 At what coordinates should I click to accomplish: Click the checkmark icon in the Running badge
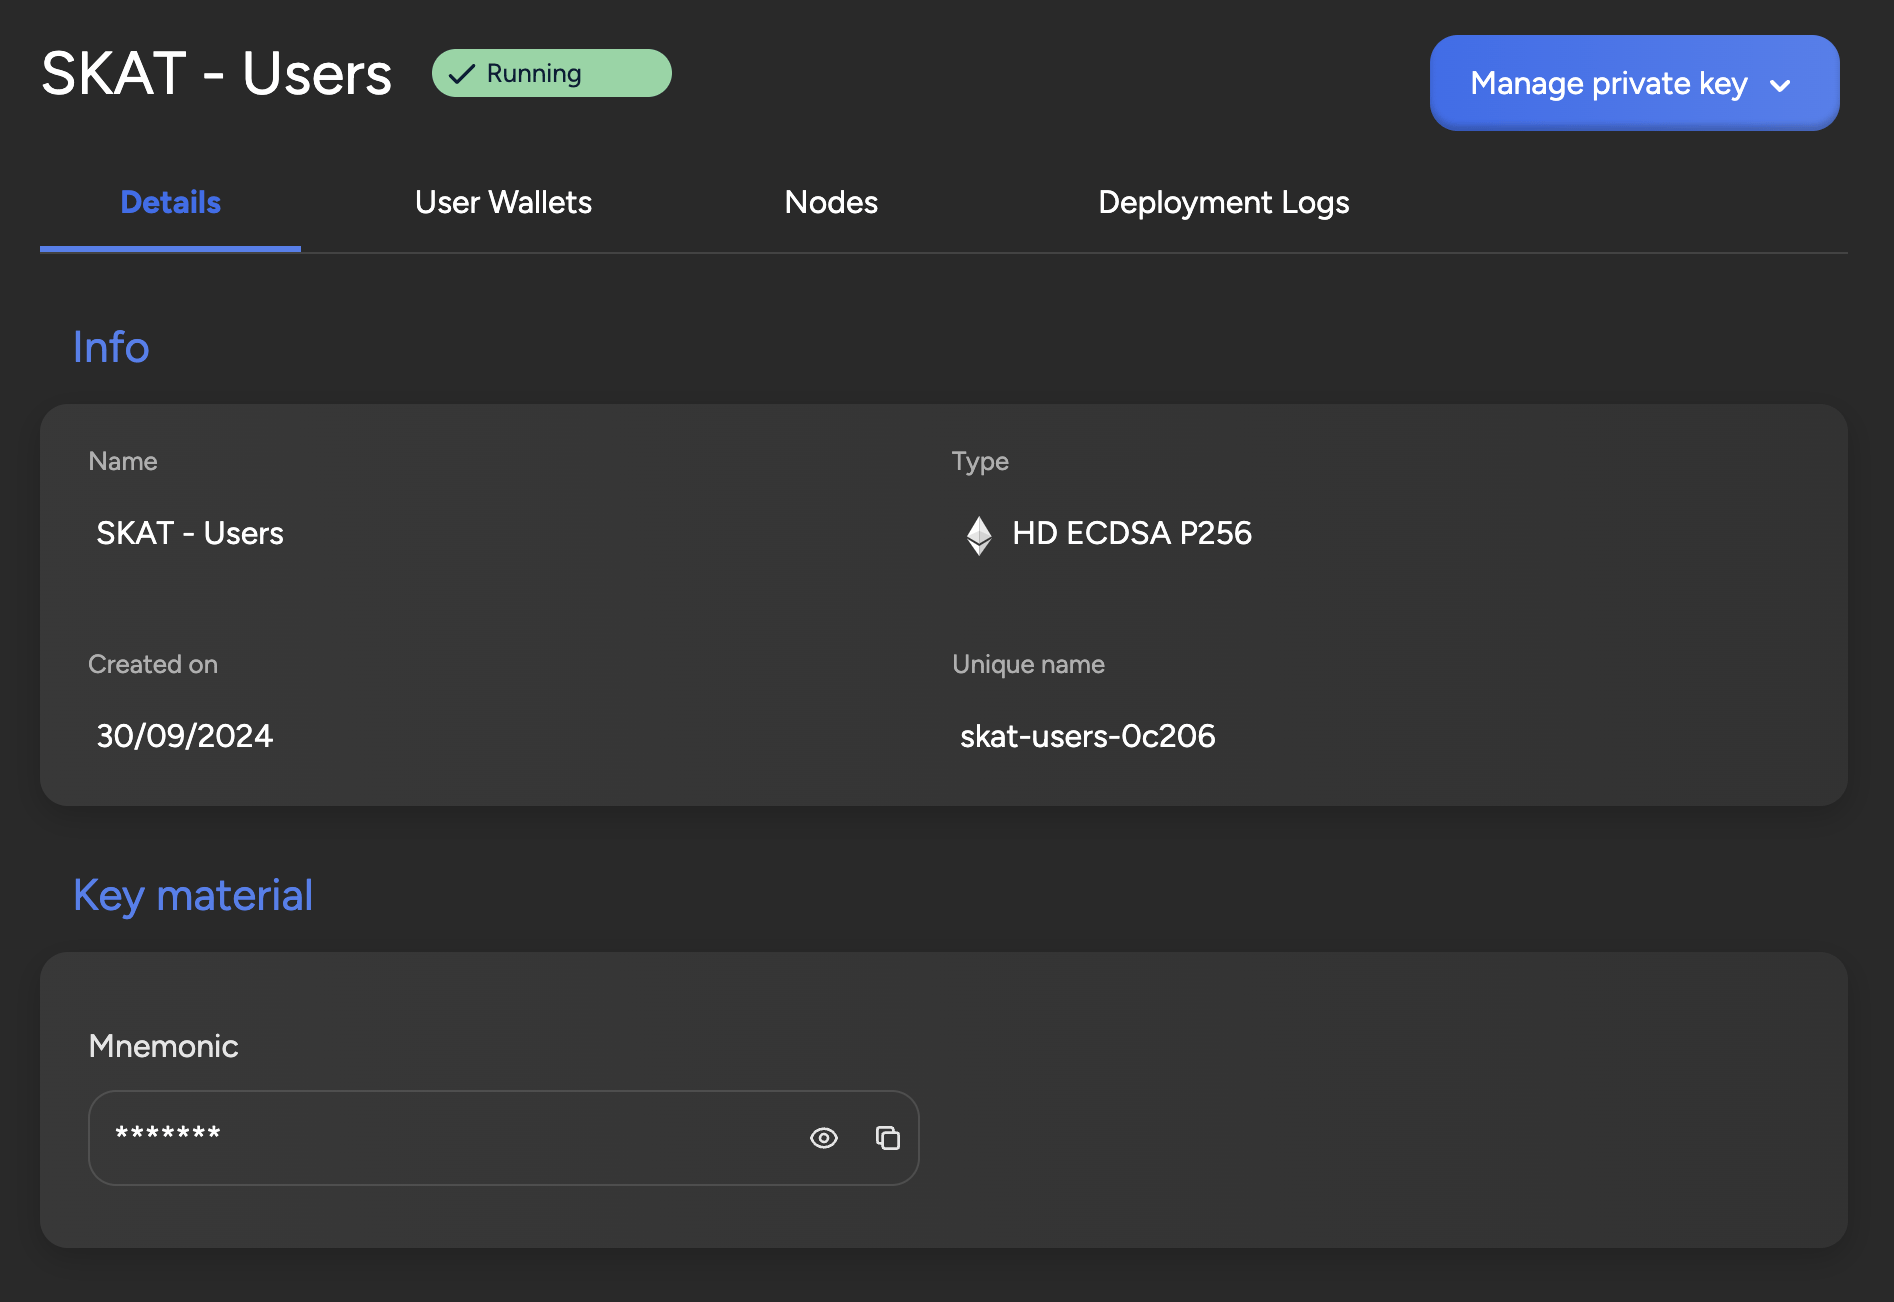pos(461,74)
